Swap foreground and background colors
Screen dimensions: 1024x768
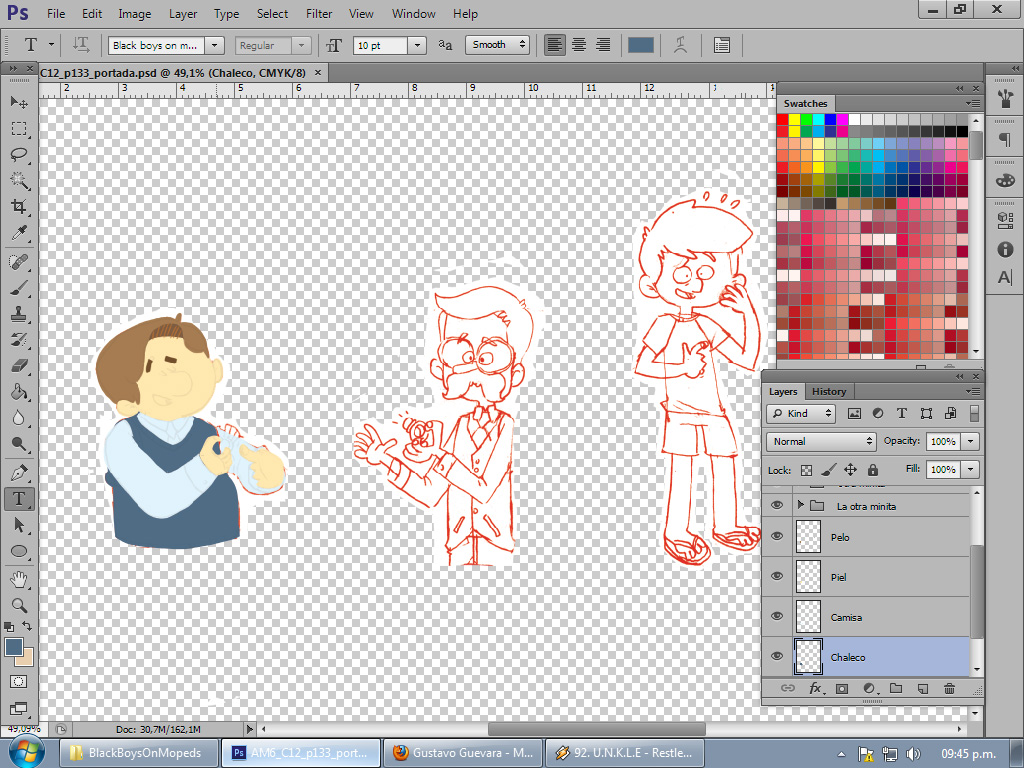click(x=27, y=626)
